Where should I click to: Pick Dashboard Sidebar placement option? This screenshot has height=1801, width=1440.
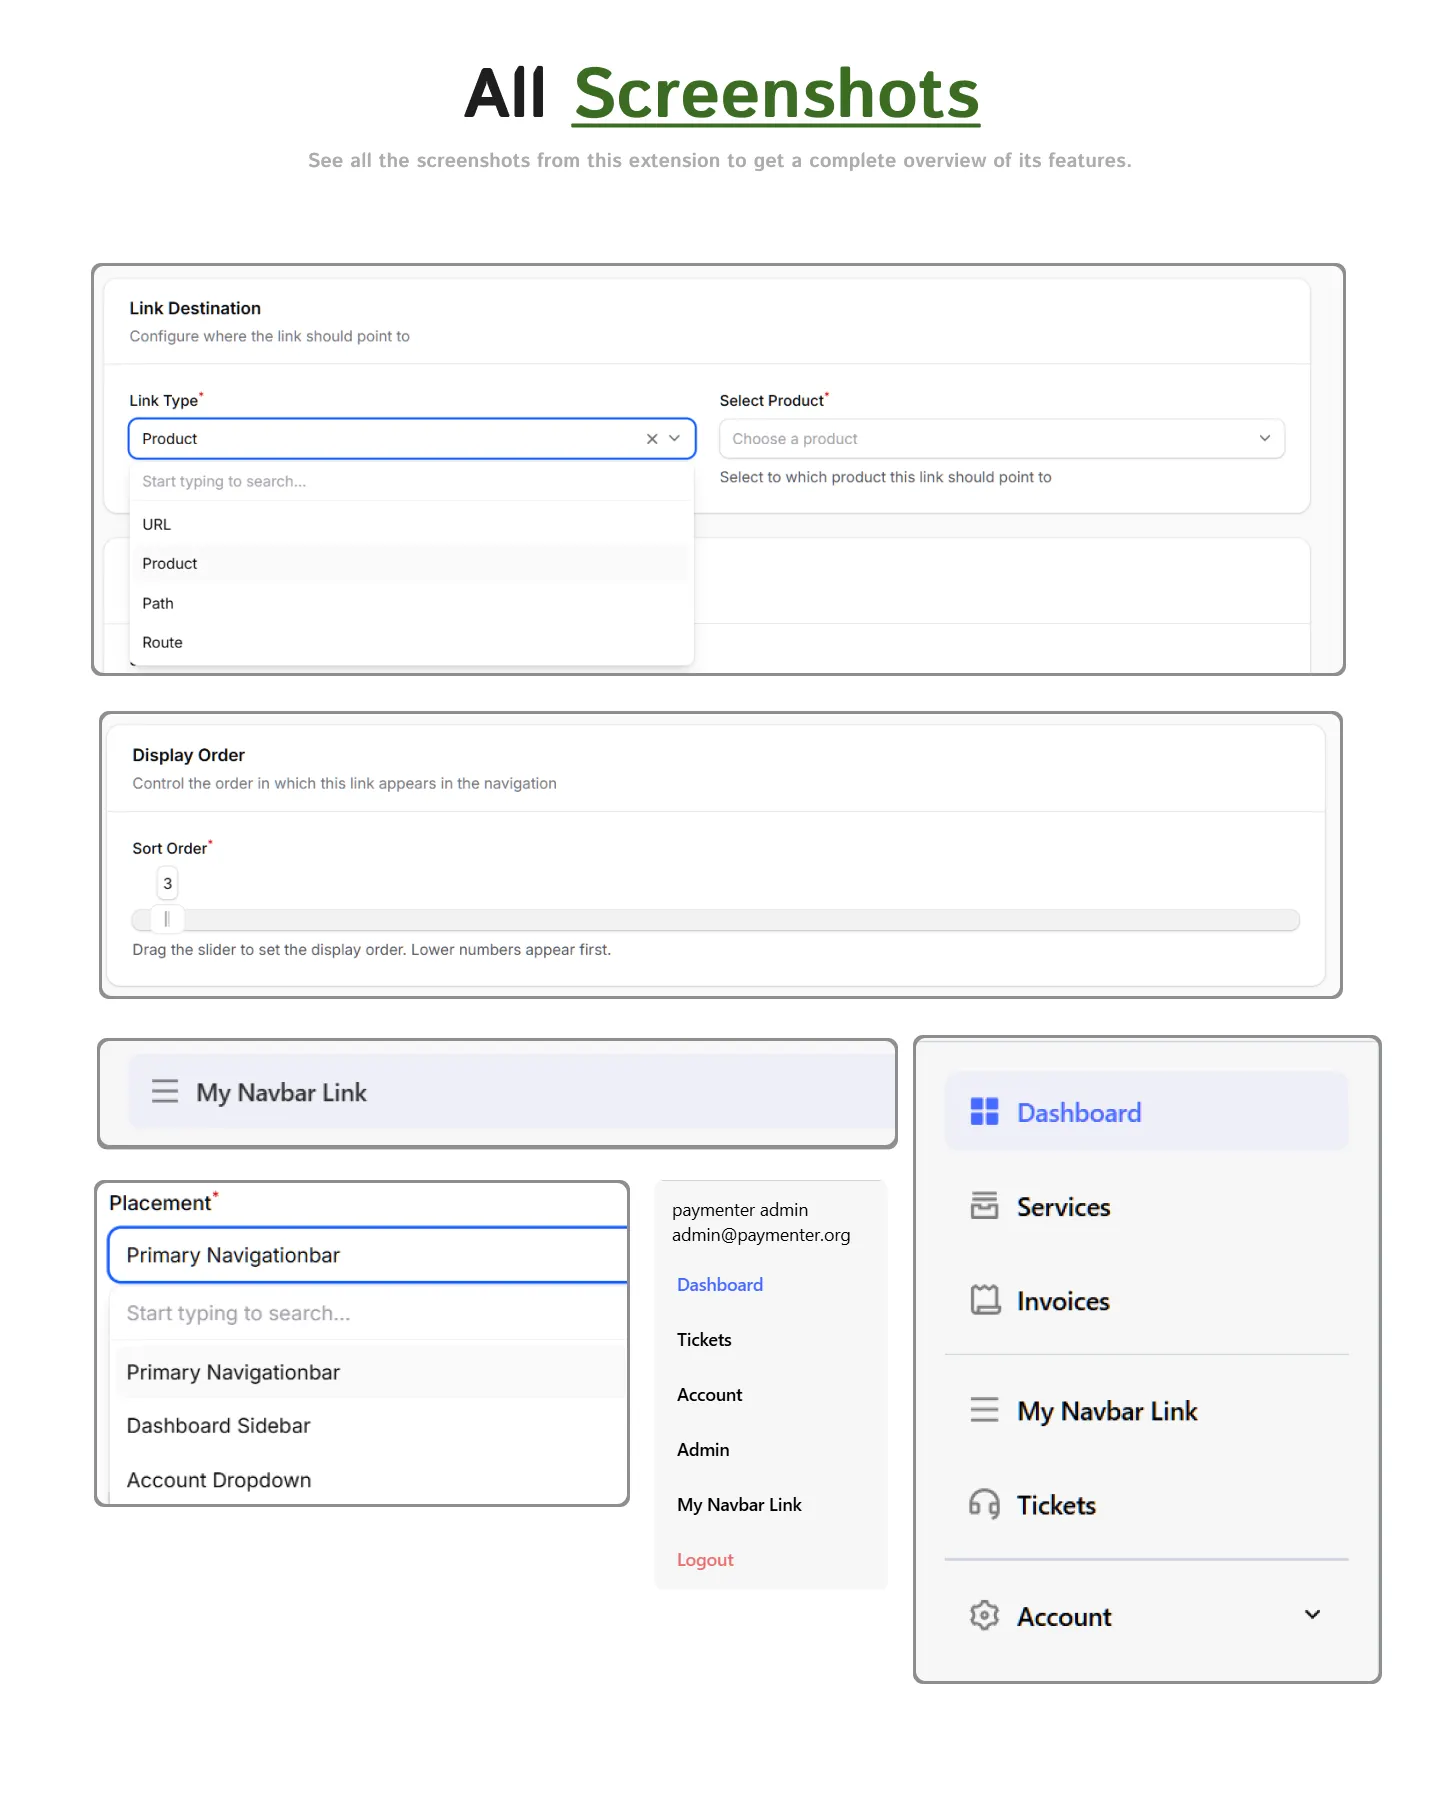coord(218,1426)
